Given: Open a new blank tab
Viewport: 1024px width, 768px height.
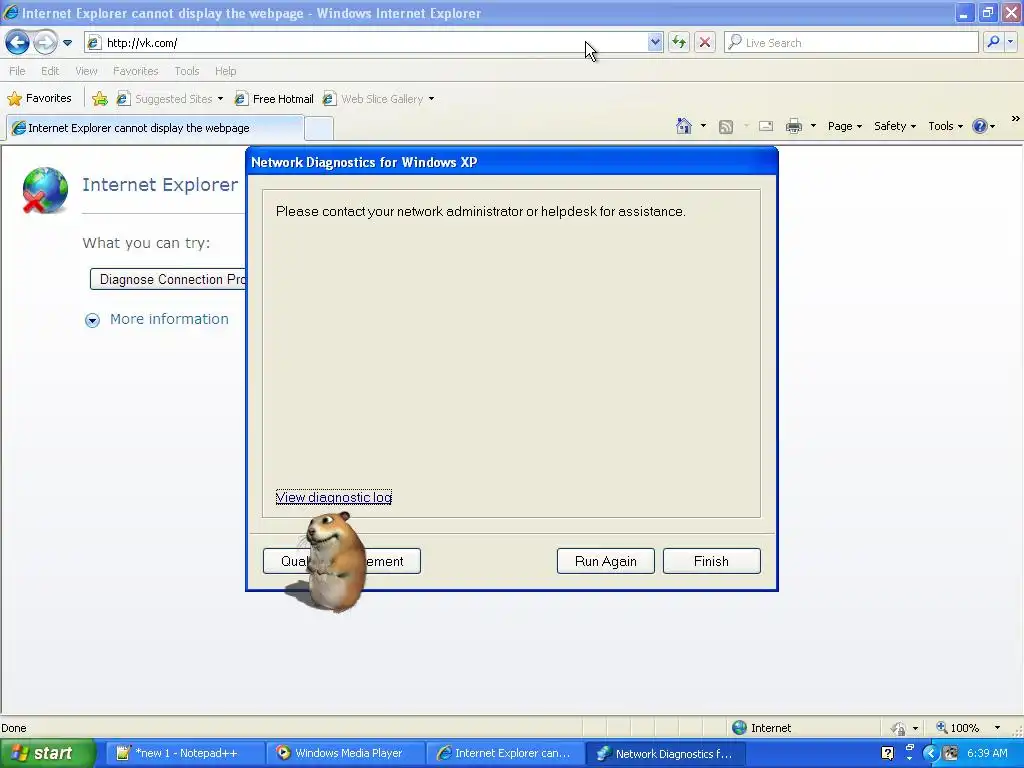Looking at the screenshot, I should pyautogui.click(x=319, y=129).
